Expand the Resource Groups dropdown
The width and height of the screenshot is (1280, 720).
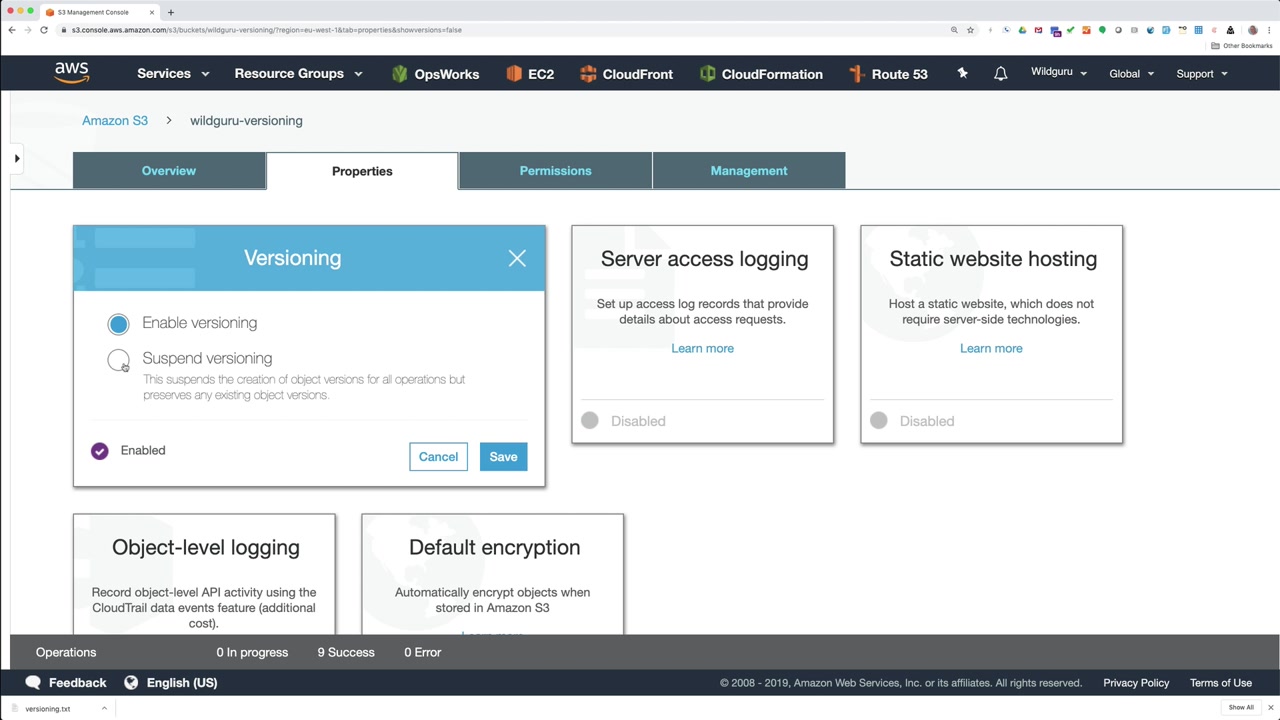pyautogui.click(x=298, y=74)
